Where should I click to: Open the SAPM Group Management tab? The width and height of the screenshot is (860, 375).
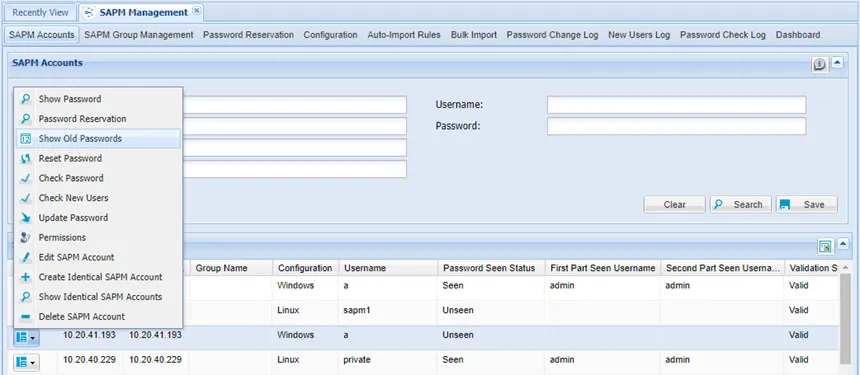click(139, 35)
